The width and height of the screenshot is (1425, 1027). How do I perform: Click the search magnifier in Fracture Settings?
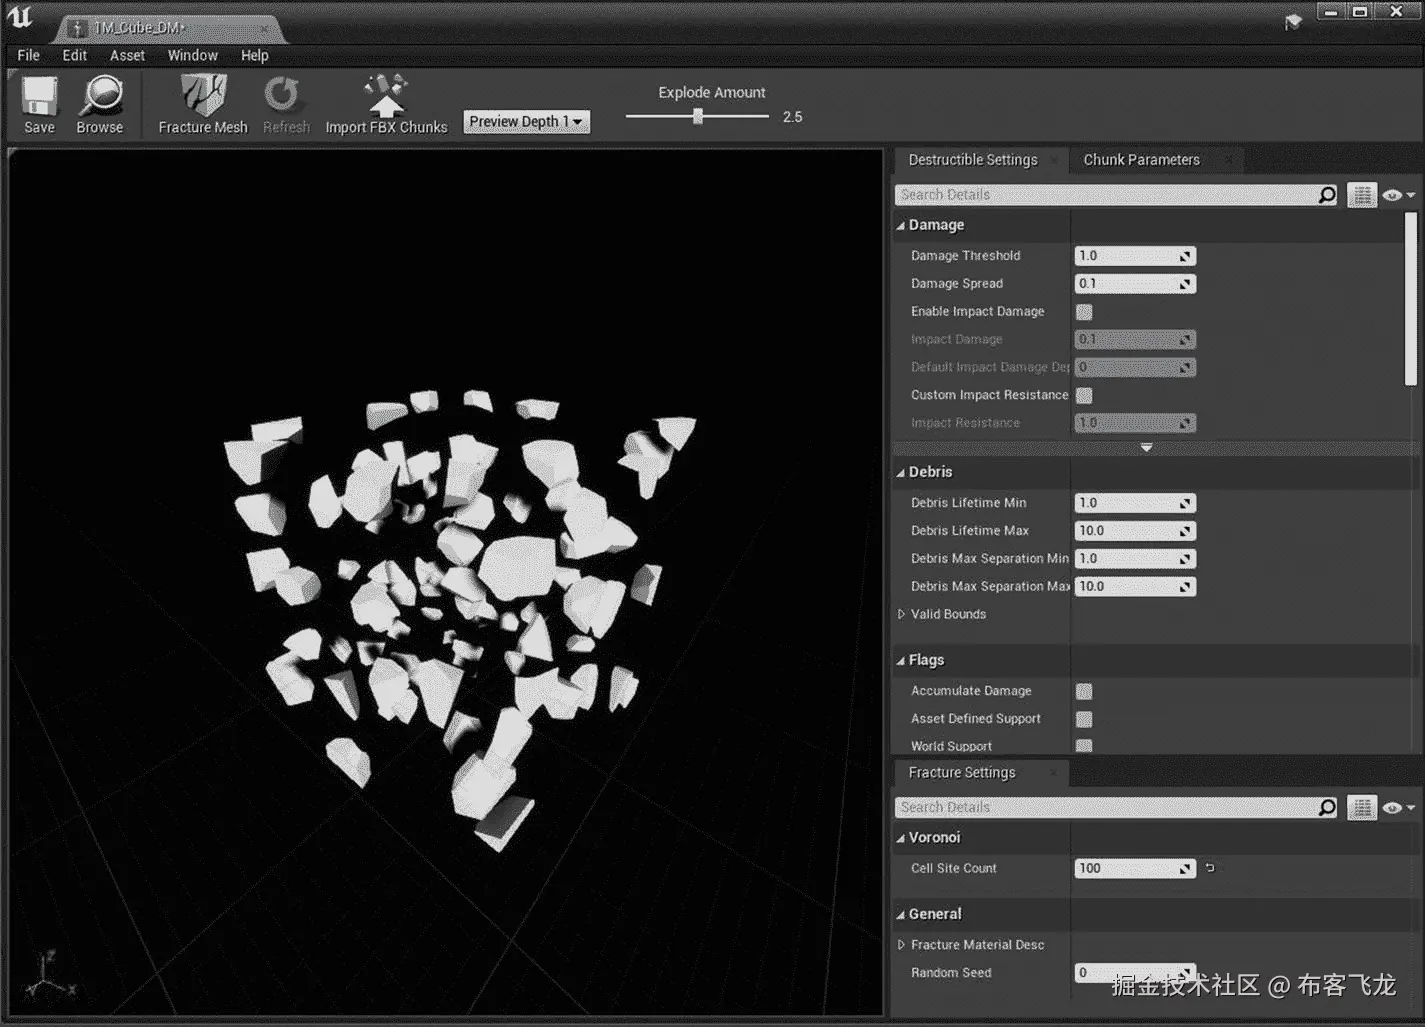click(1327, 807)
